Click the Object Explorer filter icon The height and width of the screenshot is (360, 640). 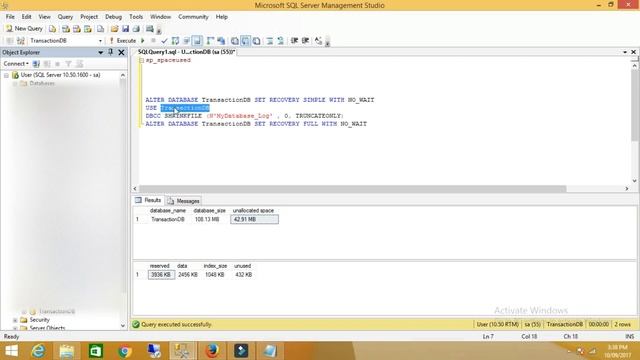tap(68, 64)
